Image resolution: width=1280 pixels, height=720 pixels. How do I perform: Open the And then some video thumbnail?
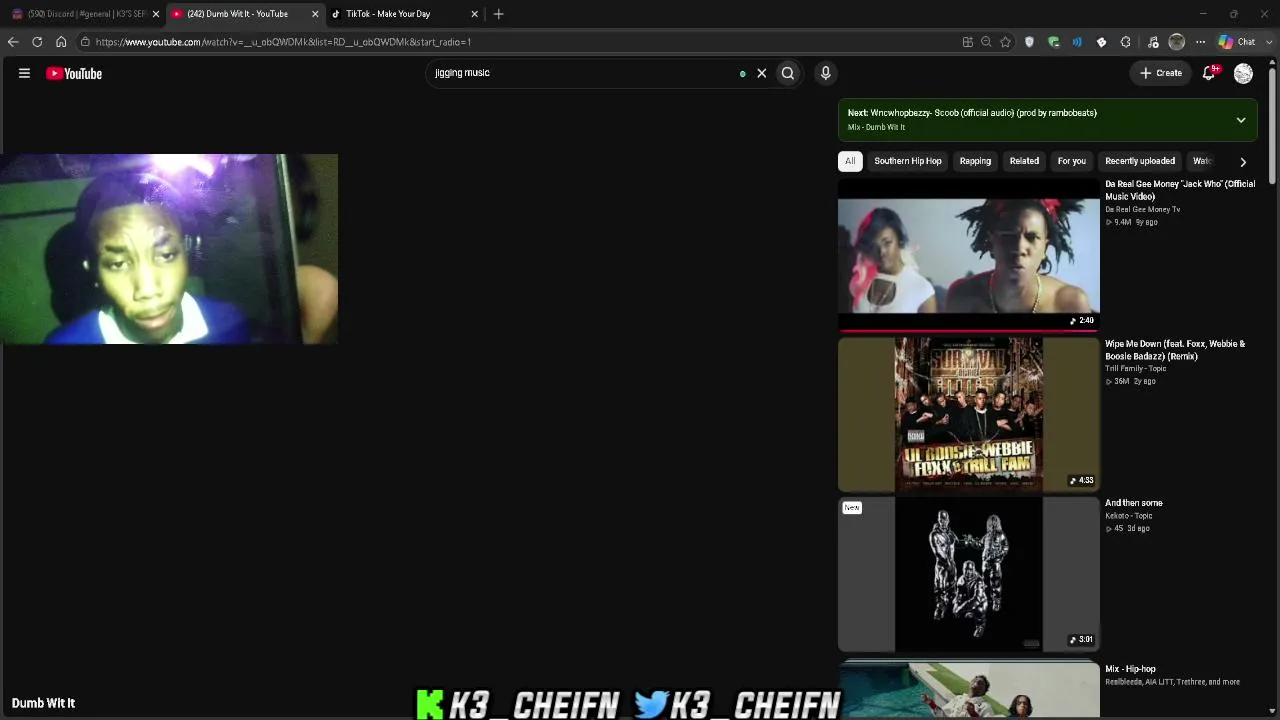pos(969,574)
